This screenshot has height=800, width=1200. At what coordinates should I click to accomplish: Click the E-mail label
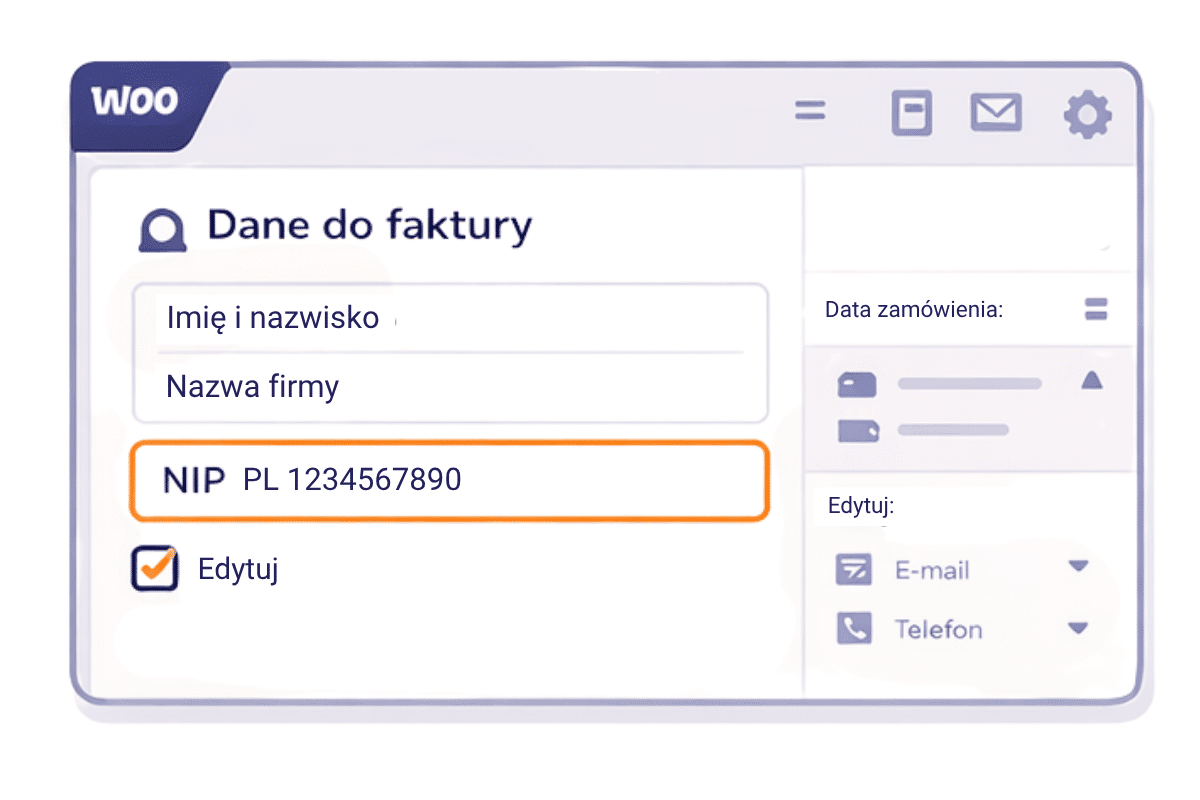click(932, 571)
